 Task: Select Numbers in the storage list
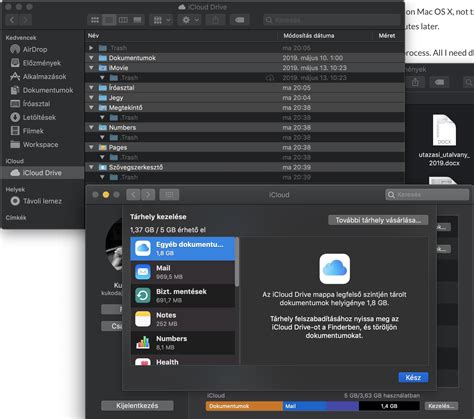click(183, 343)
